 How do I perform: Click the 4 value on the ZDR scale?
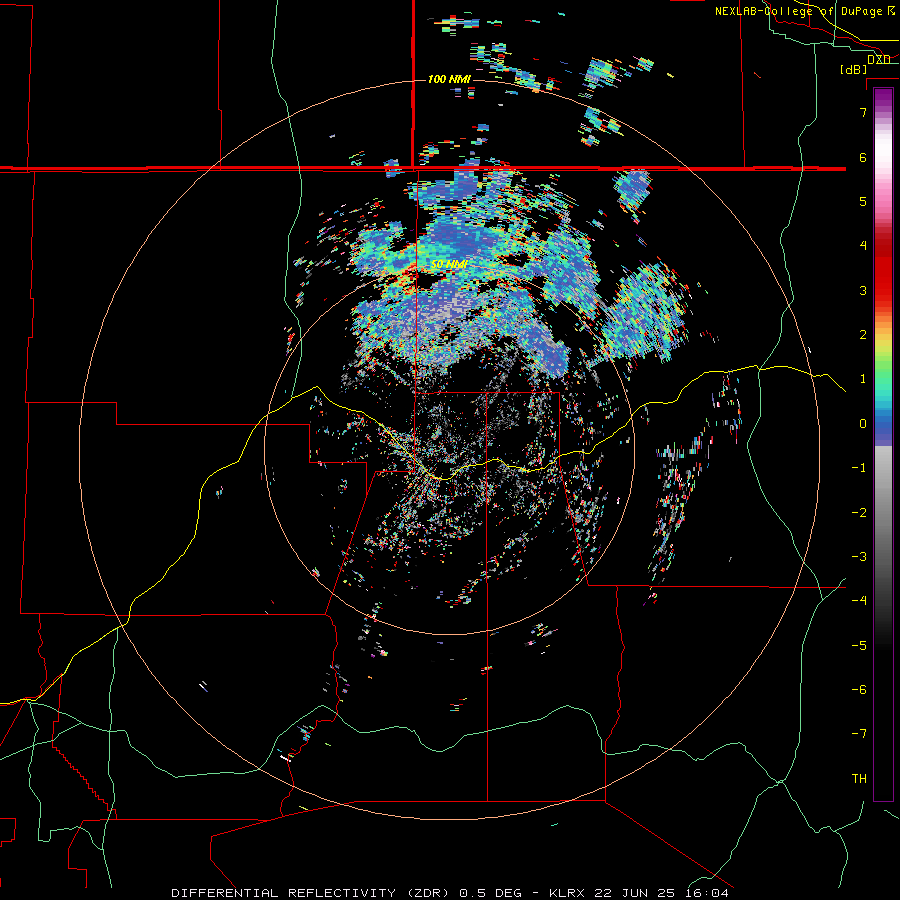(x=863, y=246)
